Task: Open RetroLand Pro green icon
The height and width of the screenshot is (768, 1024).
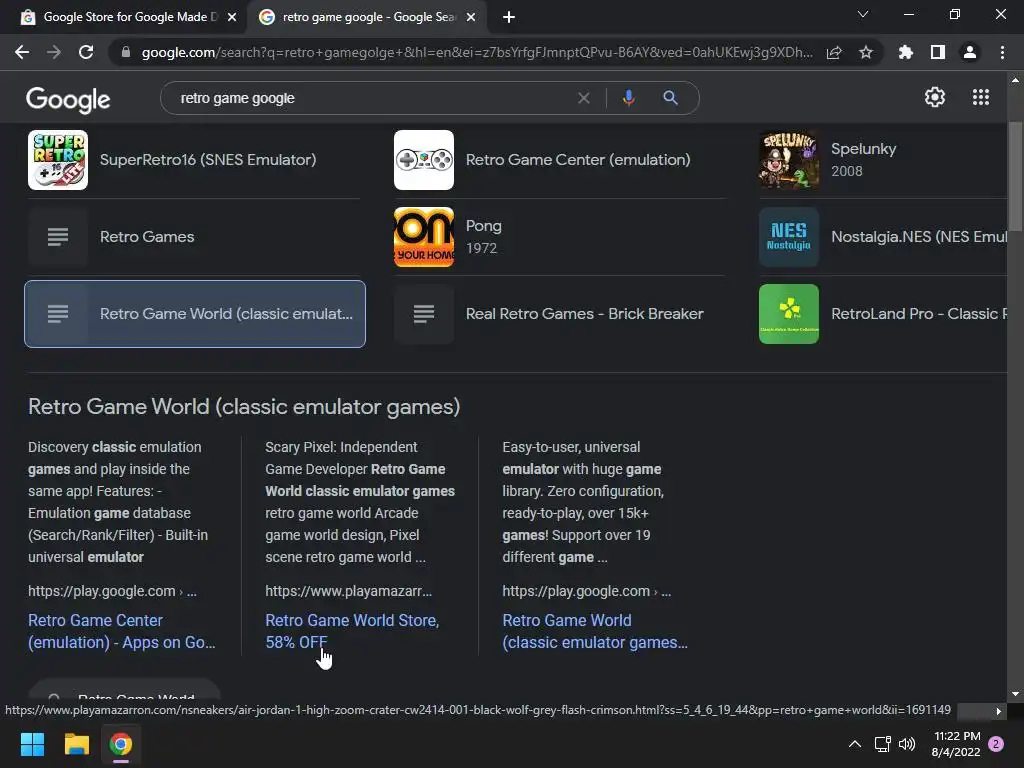Action: [x=789, y=314]
